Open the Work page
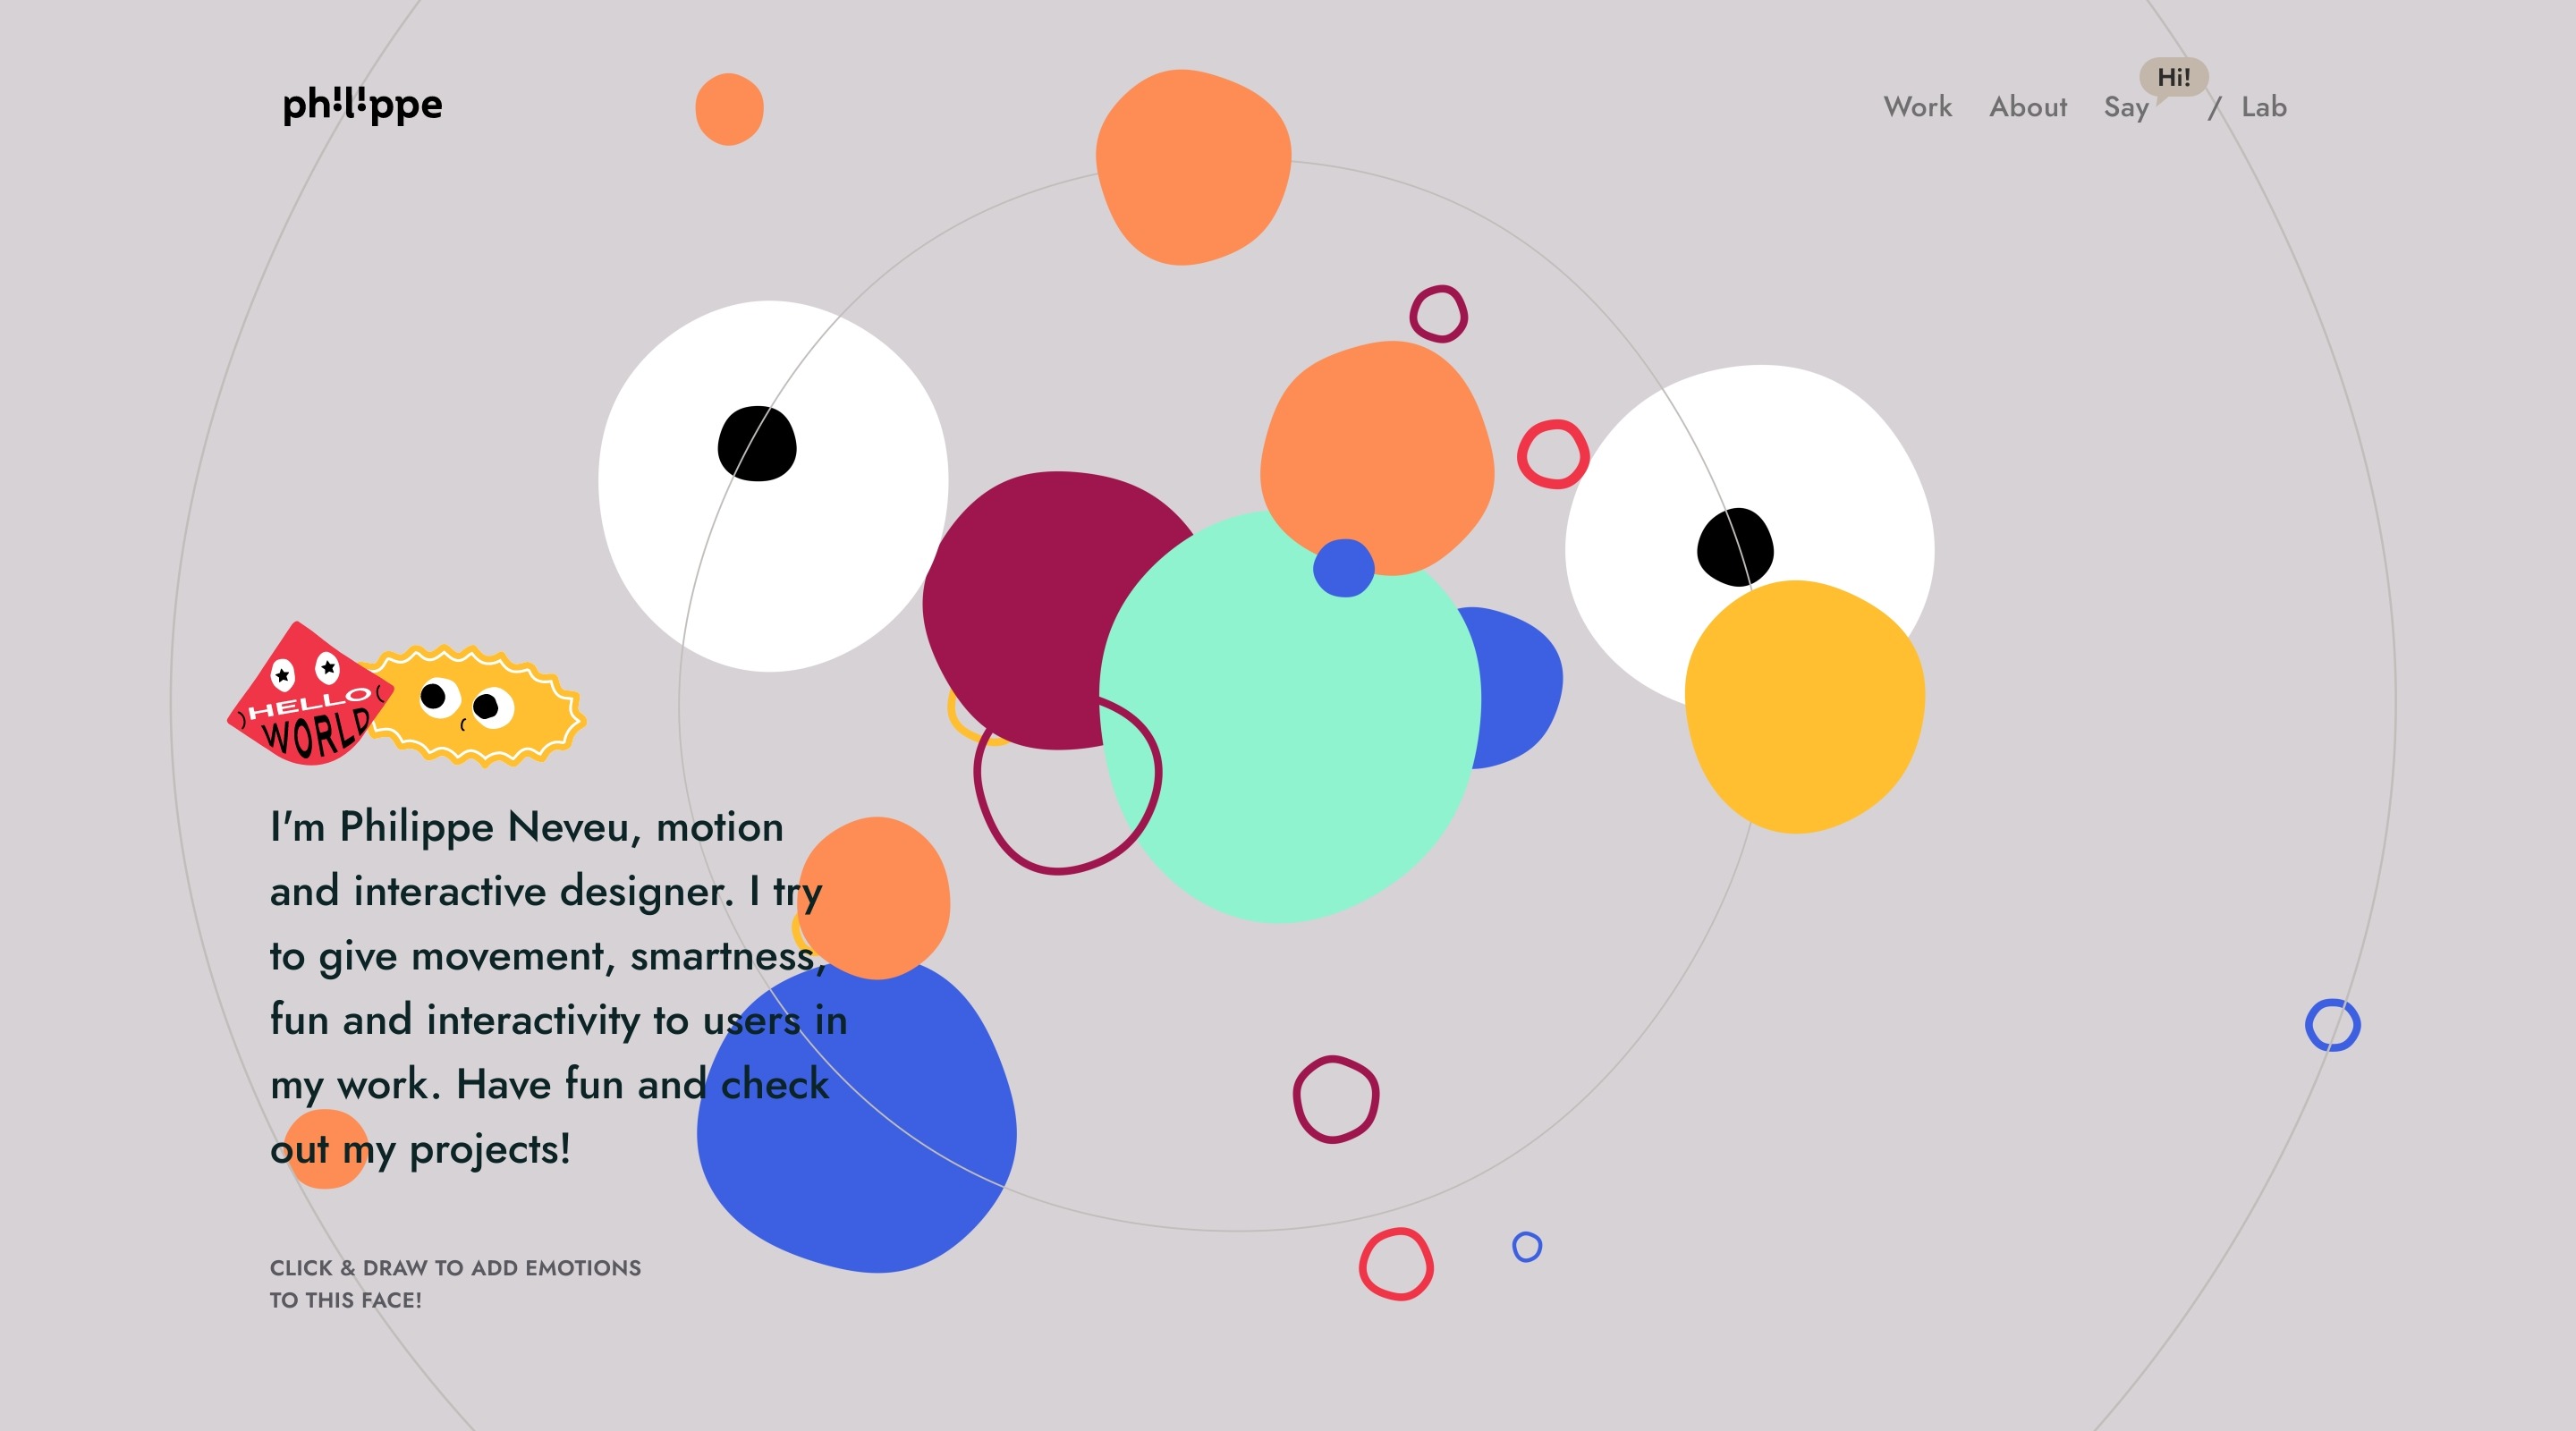This screenshot has height=1431, width=2576. (x=1917, y=107)
